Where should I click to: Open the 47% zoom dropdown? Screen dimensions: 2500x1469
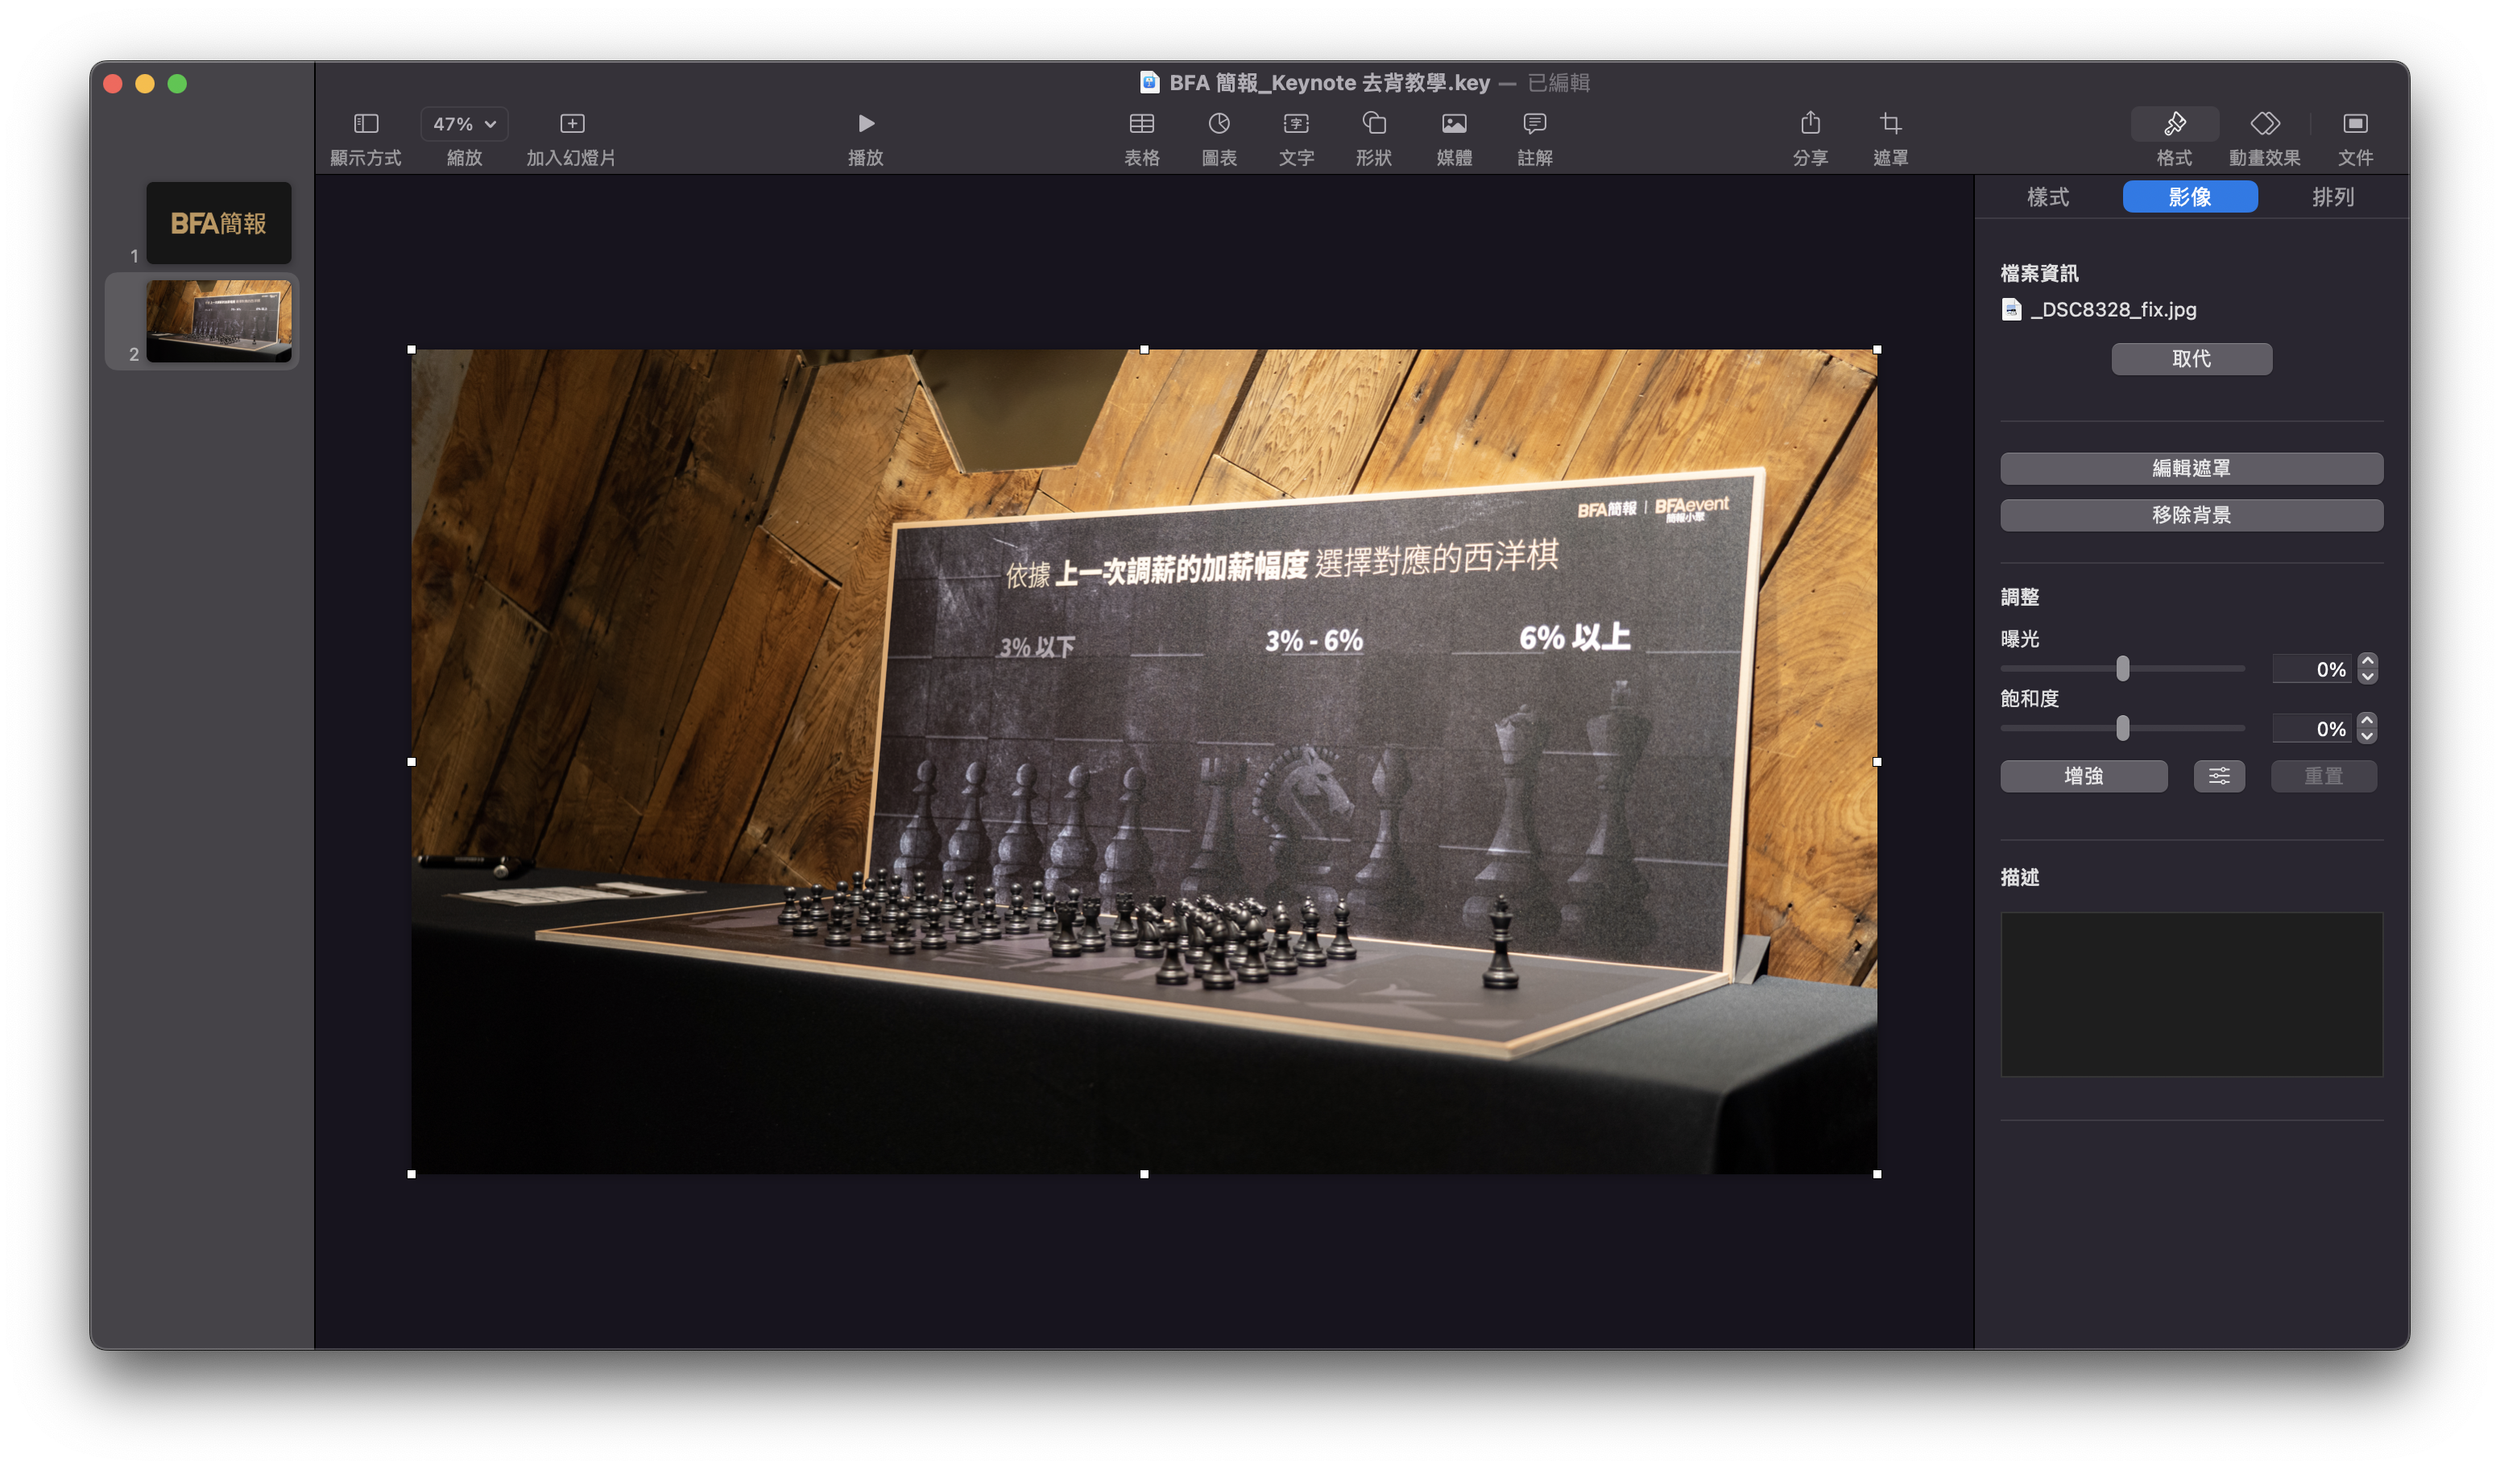[461, 124]
